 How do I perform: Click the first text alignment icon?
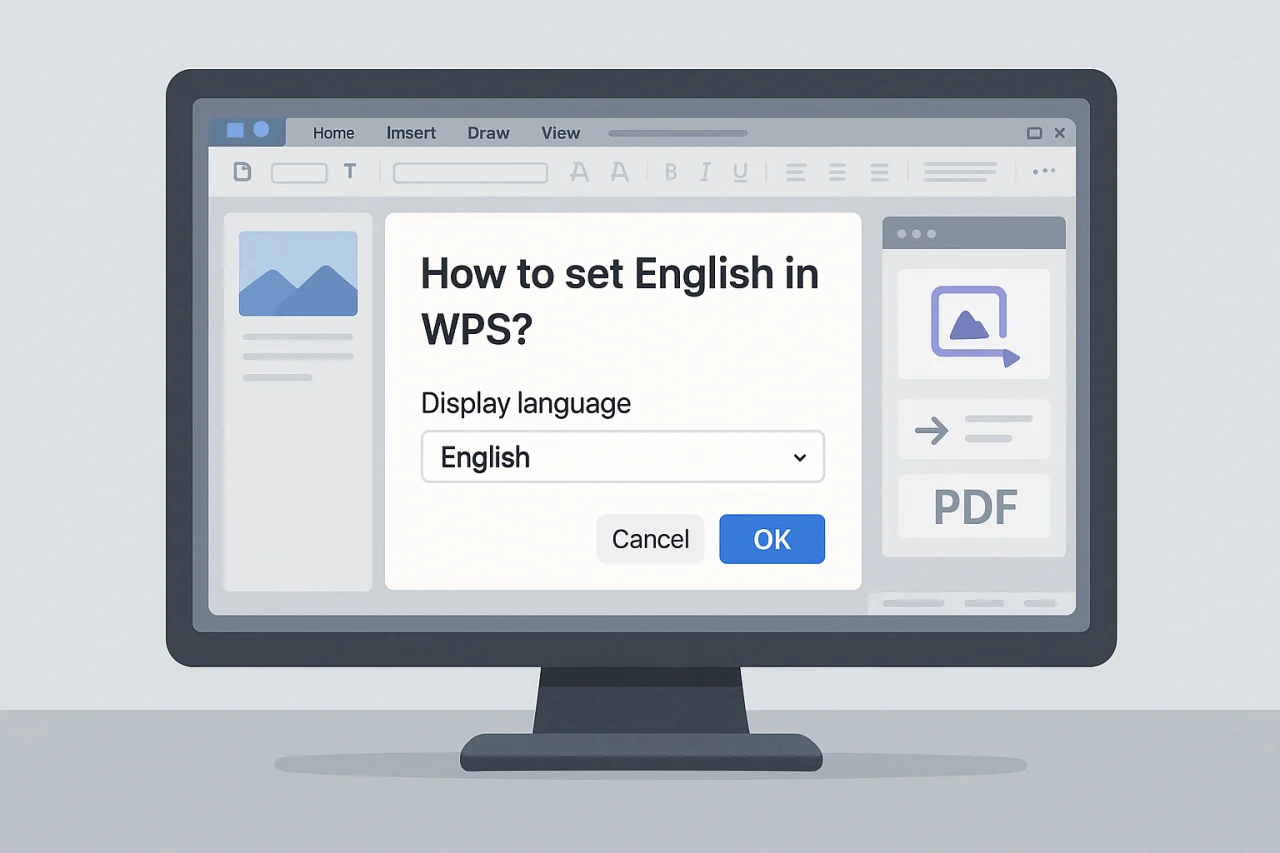coord(796,173)
